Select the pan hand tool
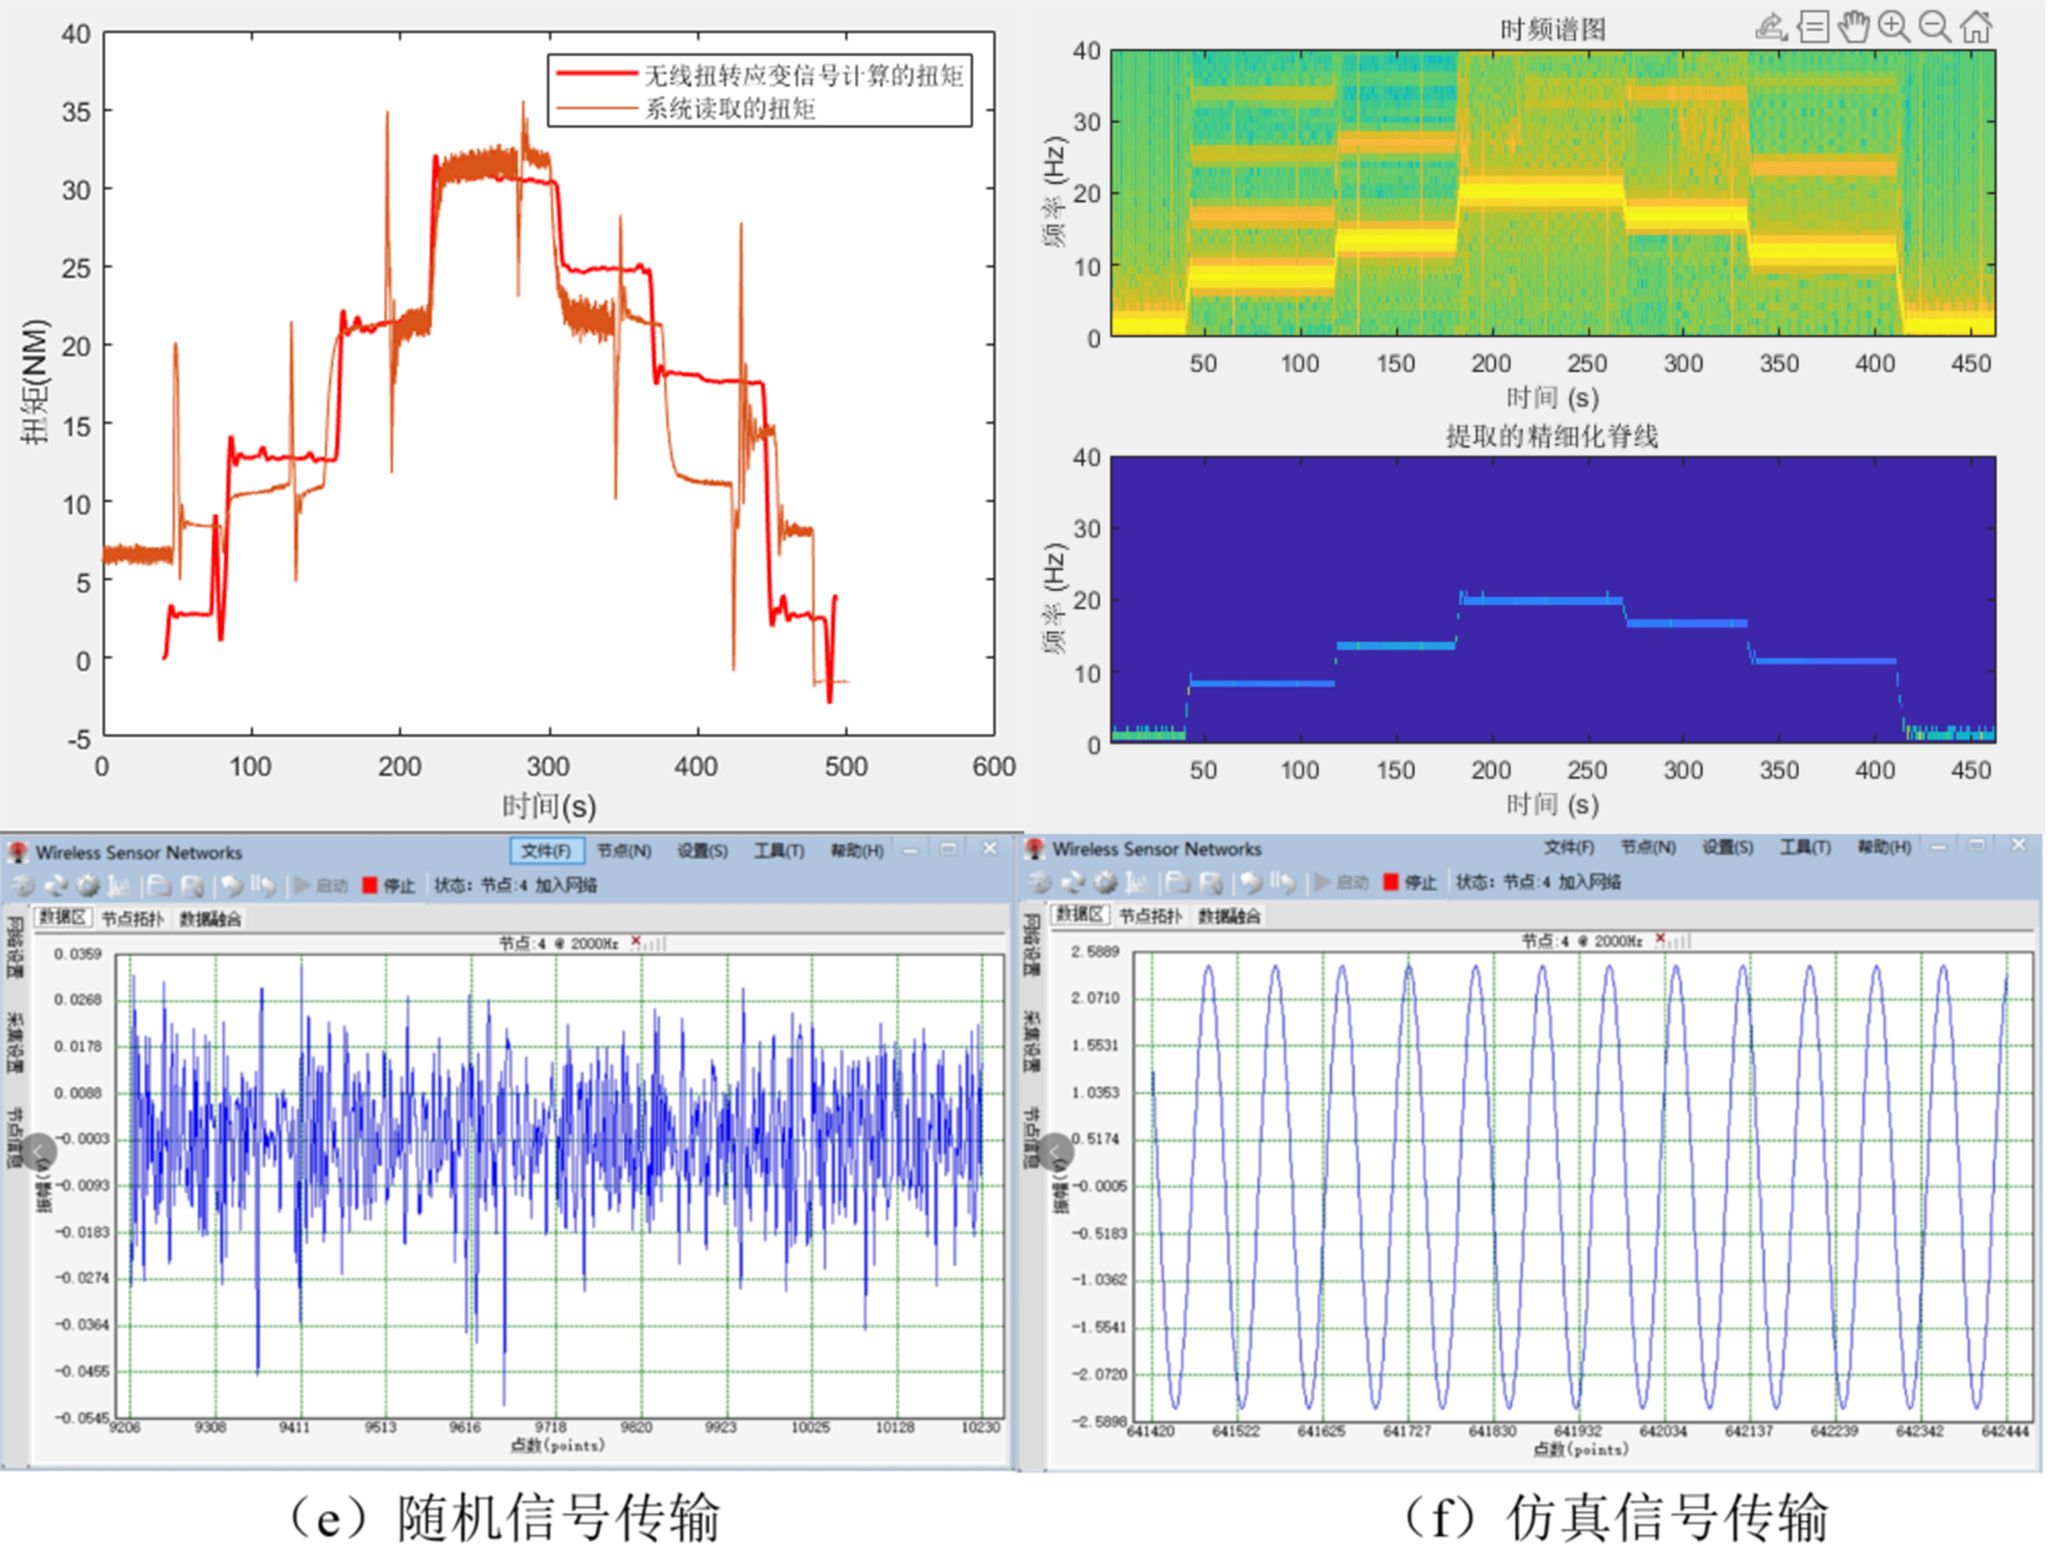This screenshot has width=2048, height=1556. point(1853,27)
